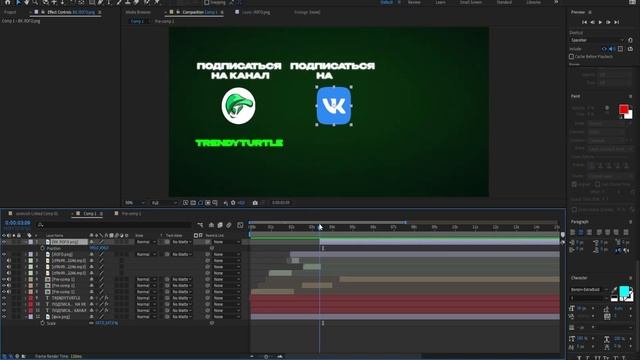
Task: Click Pre-comp 1 breadcrumb in the viewer
Action: coord(164,21)
